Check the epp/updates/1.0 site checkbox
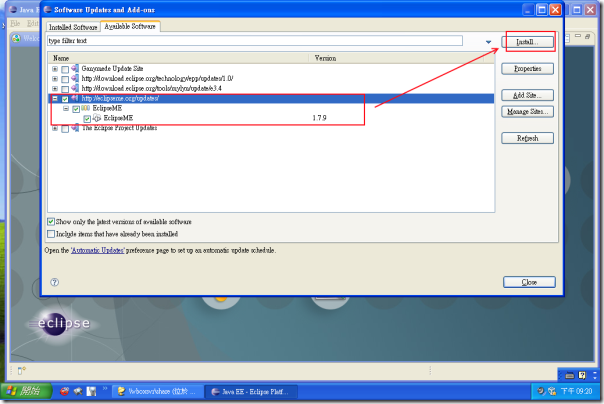The image size is (604, 404). 65,79
